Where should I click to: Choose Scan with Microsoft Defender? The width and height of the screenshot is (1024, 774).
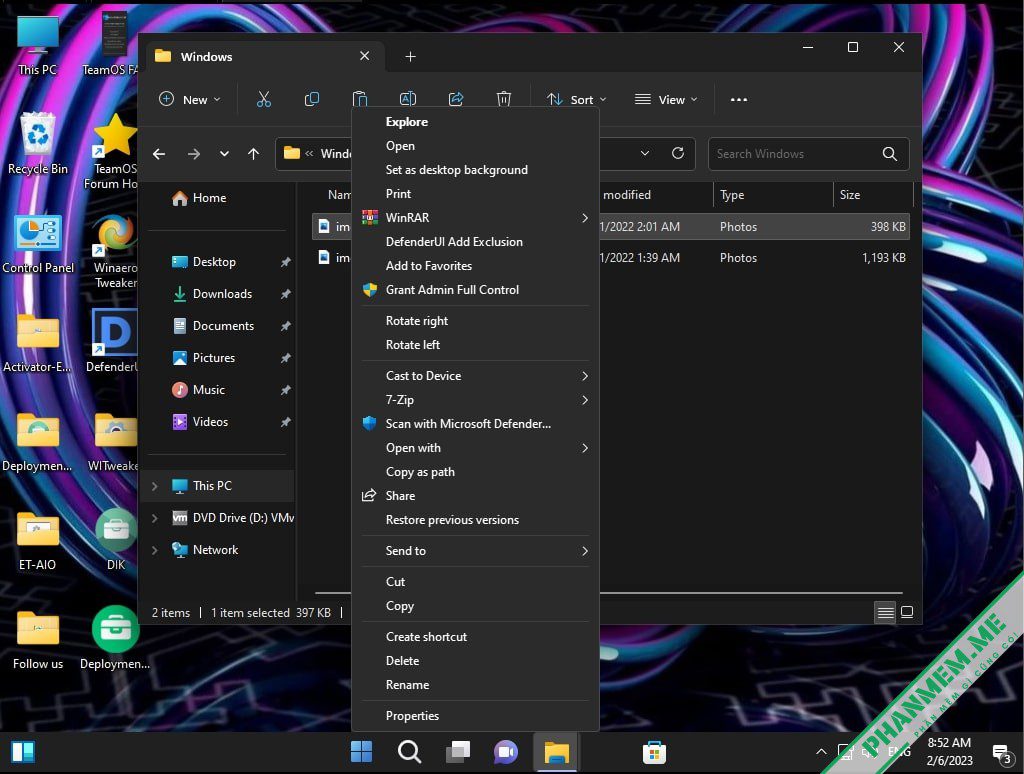[x=475, y=424]
